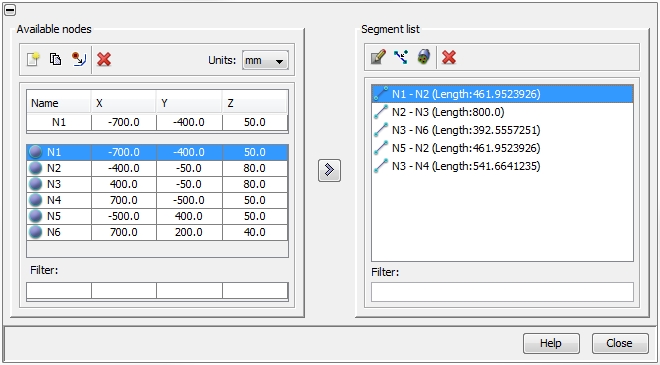This screenshot has height=365, width=660.
Task: Click the Z column header
Action: (x=255, y=103)
